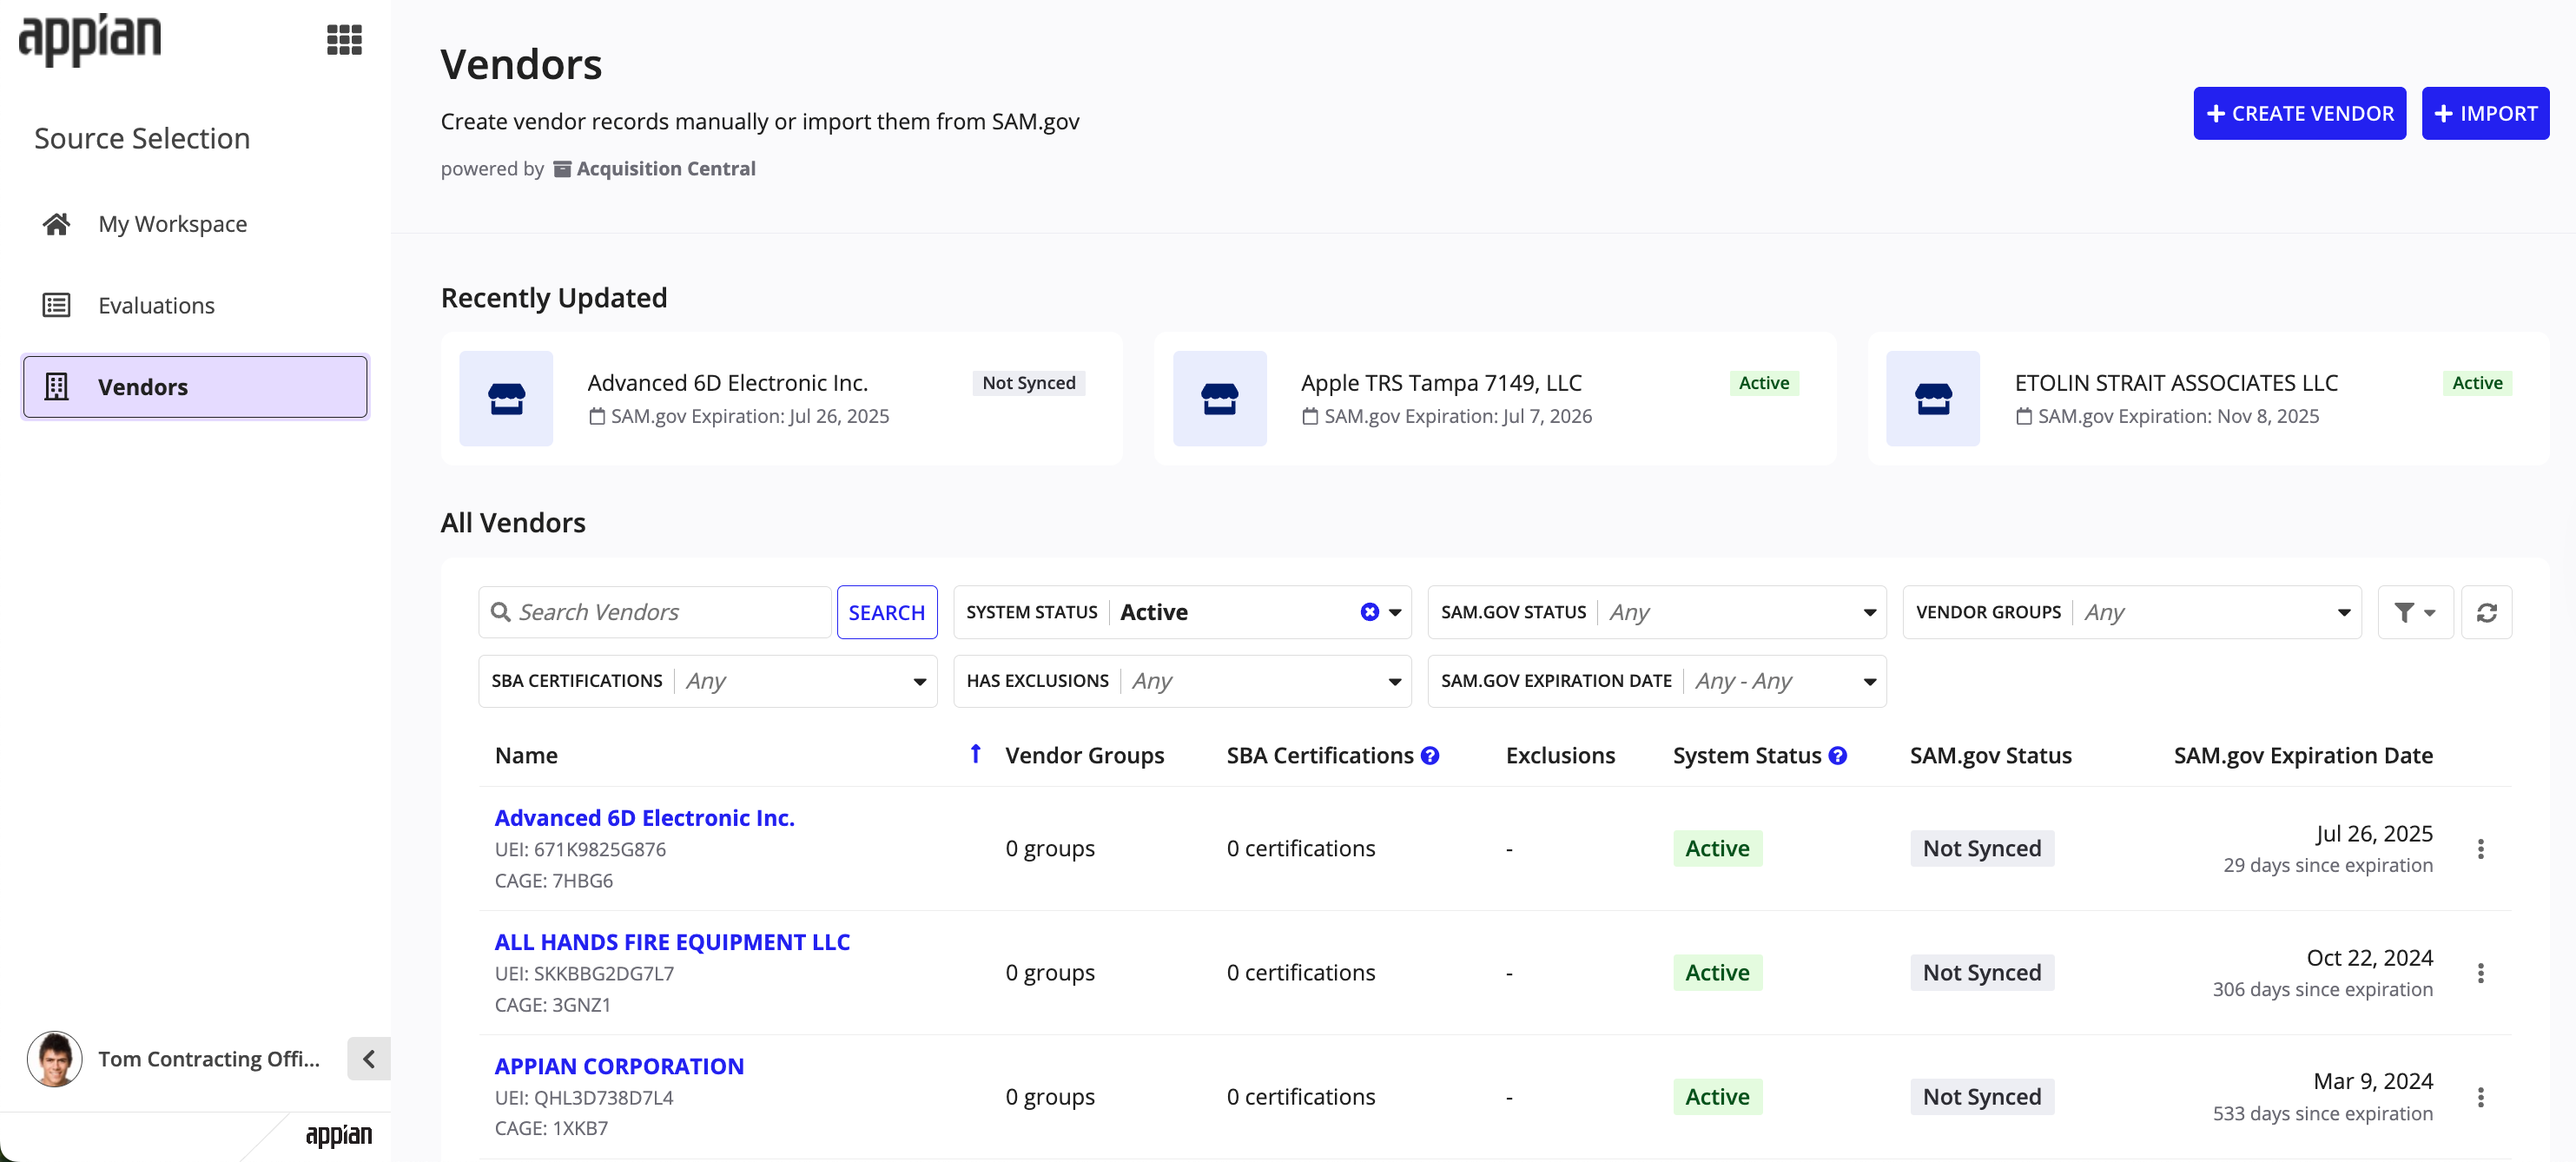Open ETOLIN STRAIT ASSOCIATES card store icon
The width and height of the screenshot is (2576, 1162).
point(1932,398)
